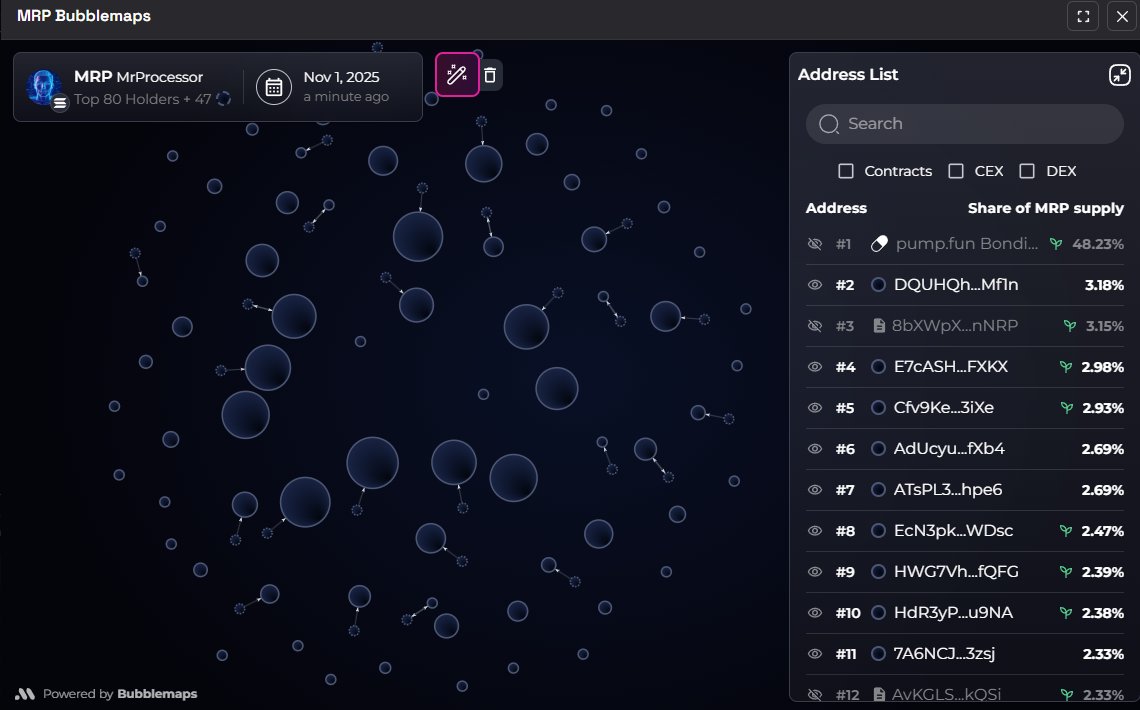Click the trash delete icon
1140x710 pixels.
pos(490,75)
